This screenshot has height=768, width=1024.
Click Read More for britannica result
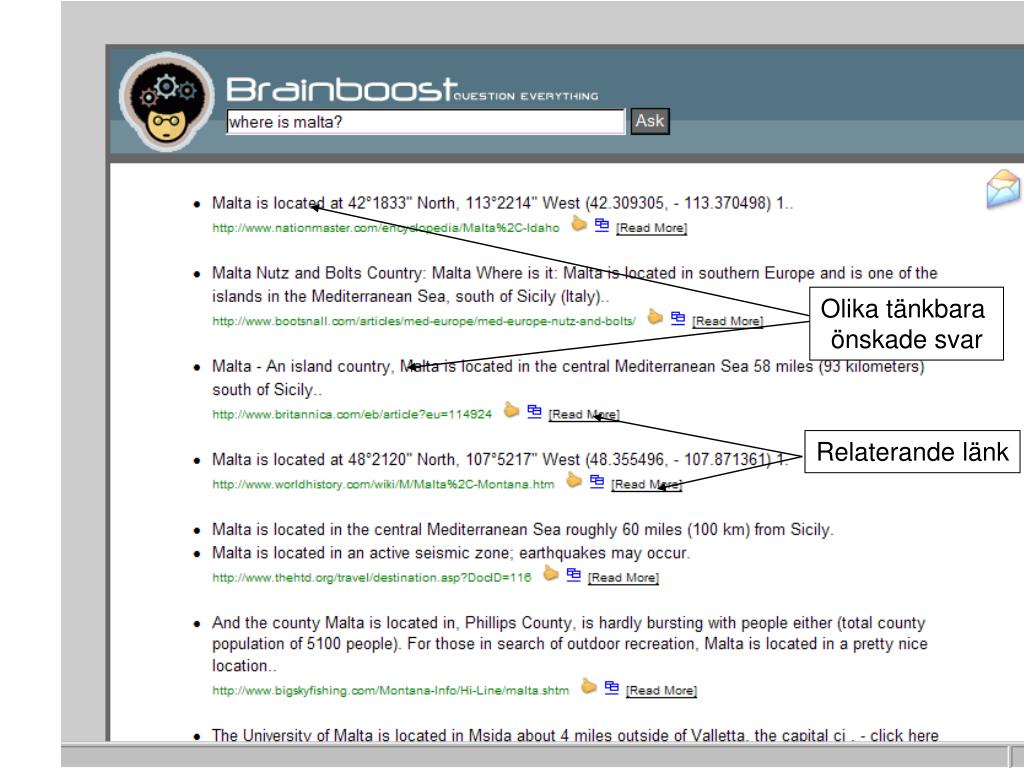pos(584,414)
